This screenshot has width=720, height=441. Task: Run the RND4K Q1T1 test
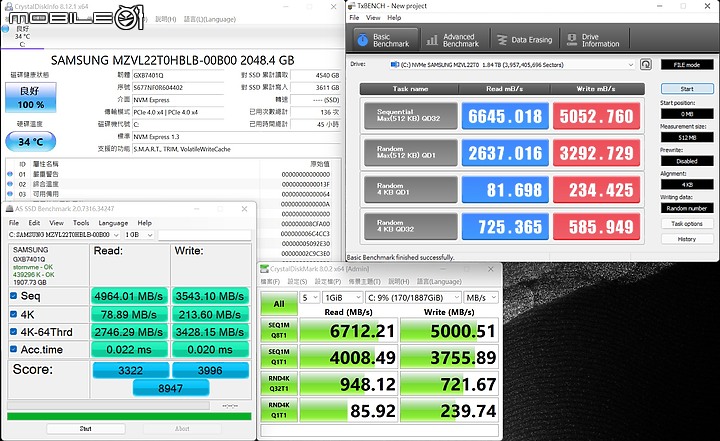279,410
